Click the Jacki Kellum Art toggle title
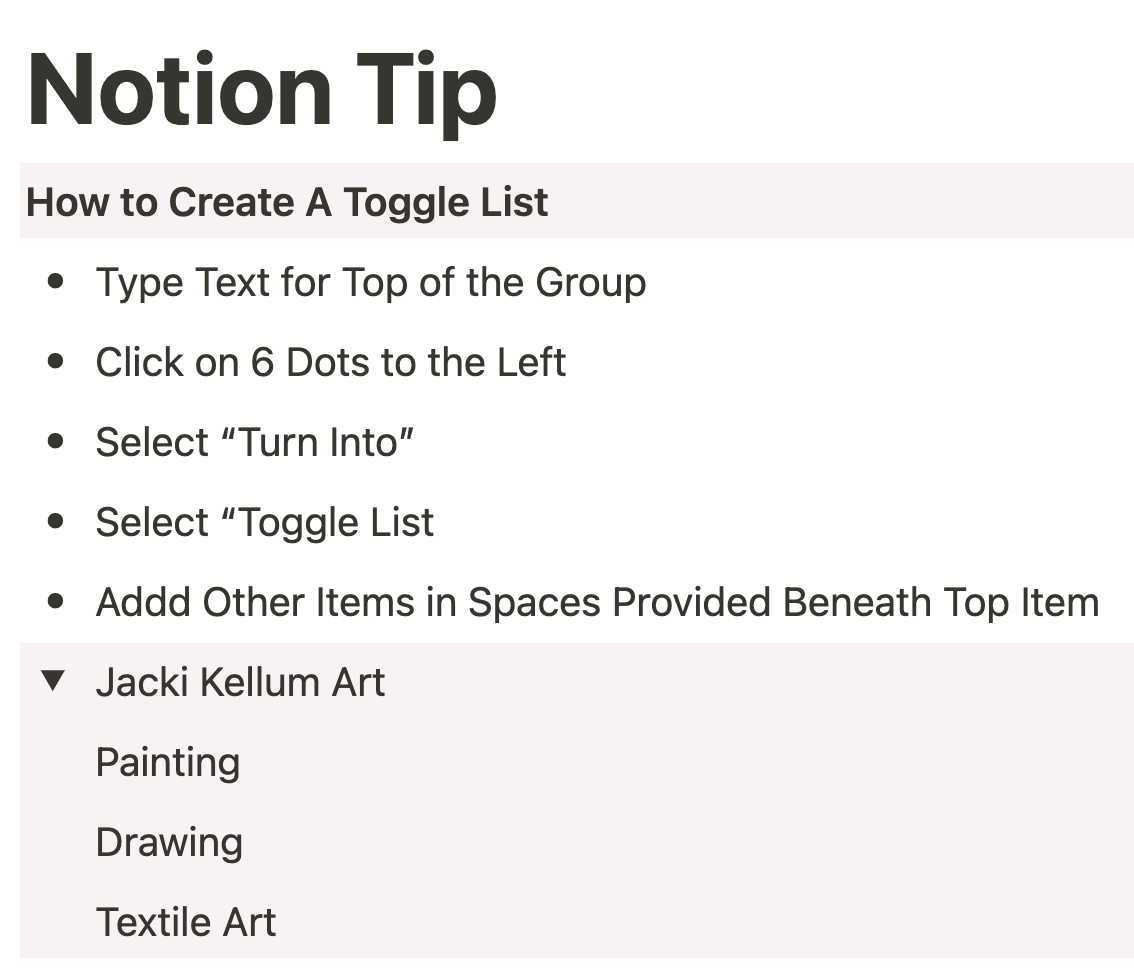 click(x=240, y=682)
